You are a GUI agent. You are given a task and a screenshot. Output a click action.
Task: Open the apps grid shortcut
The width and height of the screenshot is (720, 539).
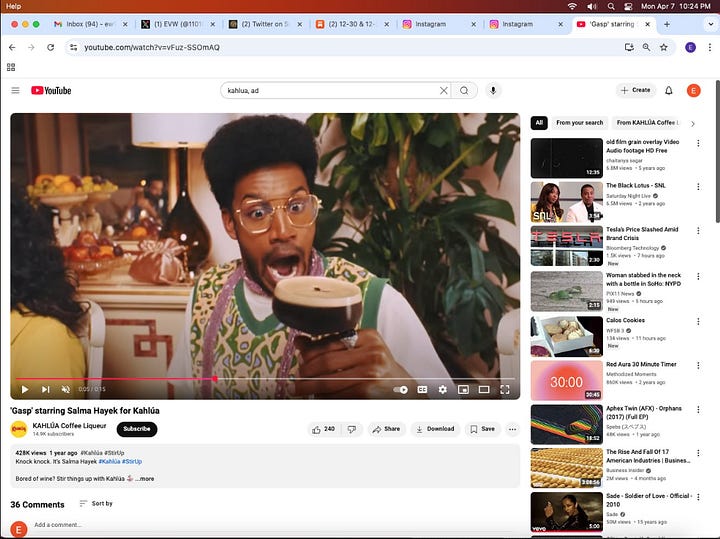[11, 67]
